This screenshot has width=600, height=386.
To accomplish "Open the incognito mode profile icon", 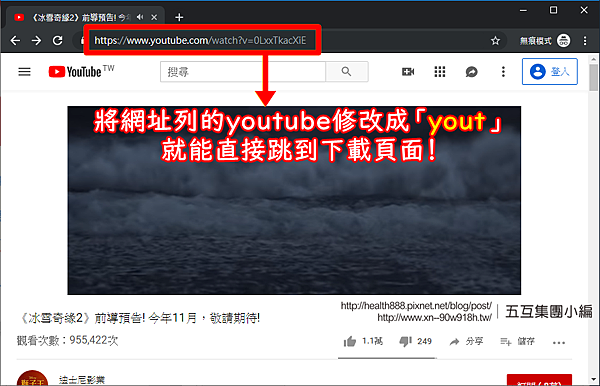I will click(563, 40).
